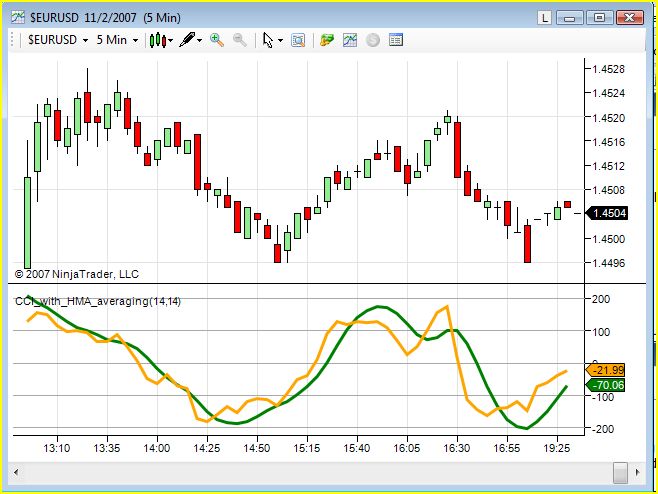Click the 100 indicator axis label

[x=601, y=332]
